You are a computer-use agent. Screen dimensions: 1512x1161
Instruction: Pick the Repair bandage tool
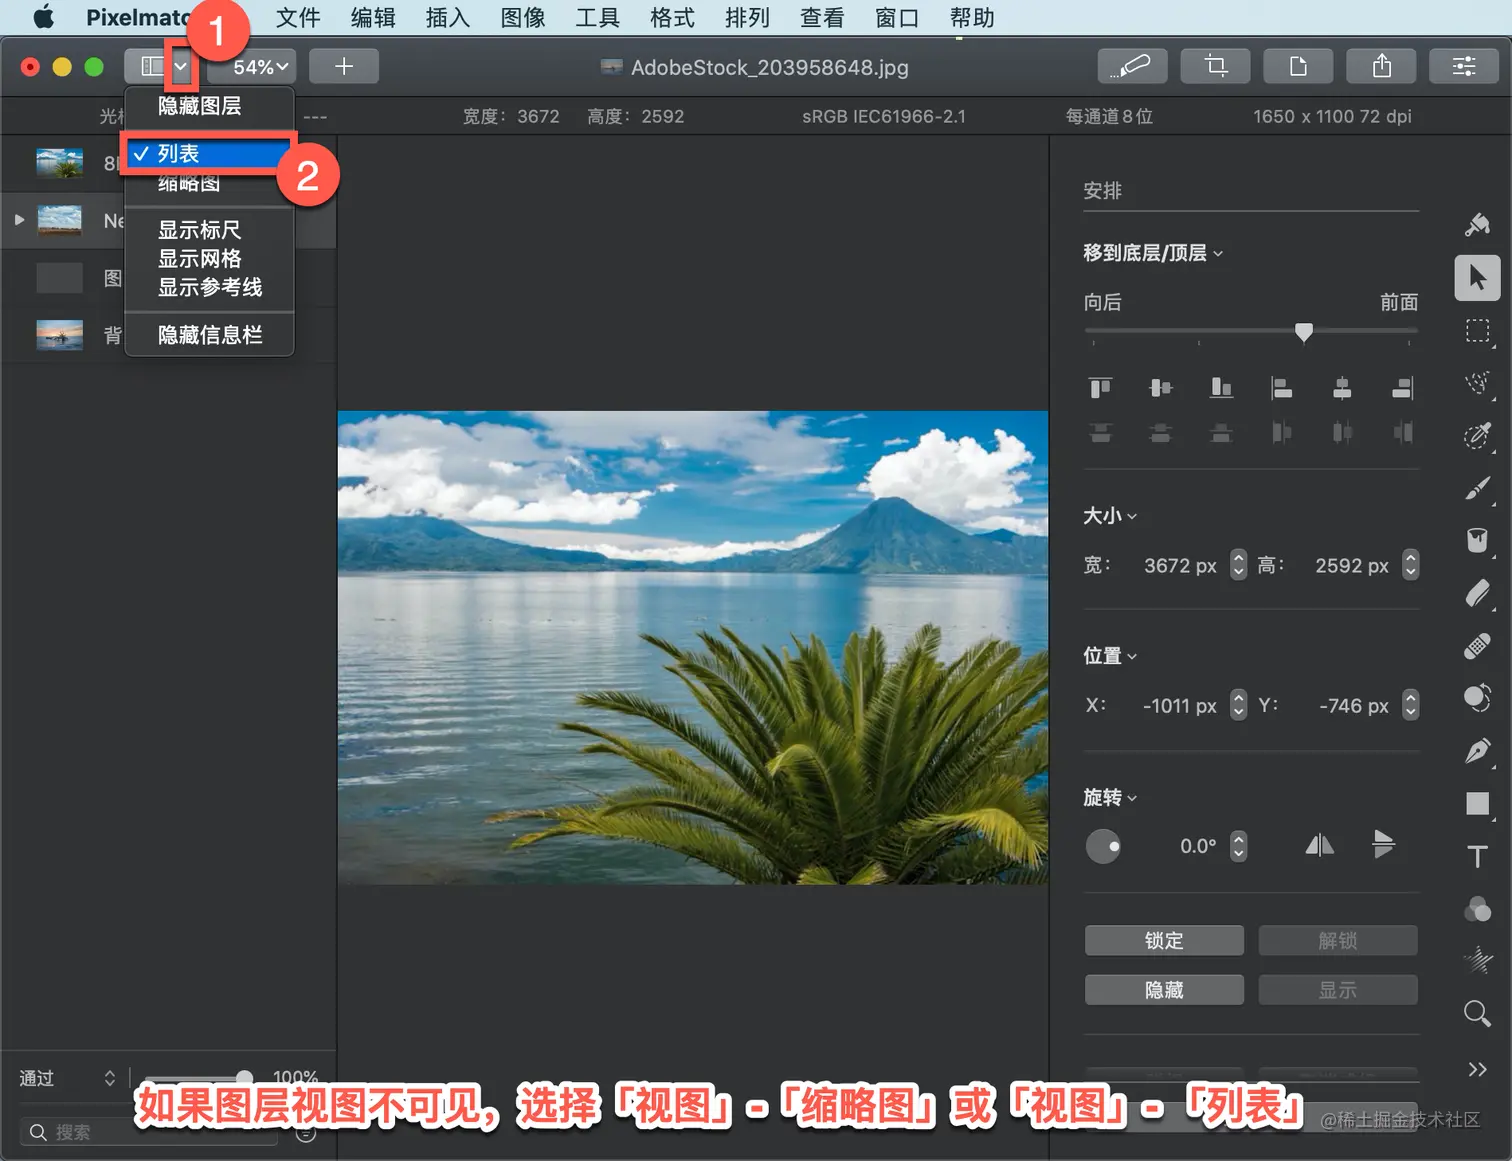coord(1477,646)
